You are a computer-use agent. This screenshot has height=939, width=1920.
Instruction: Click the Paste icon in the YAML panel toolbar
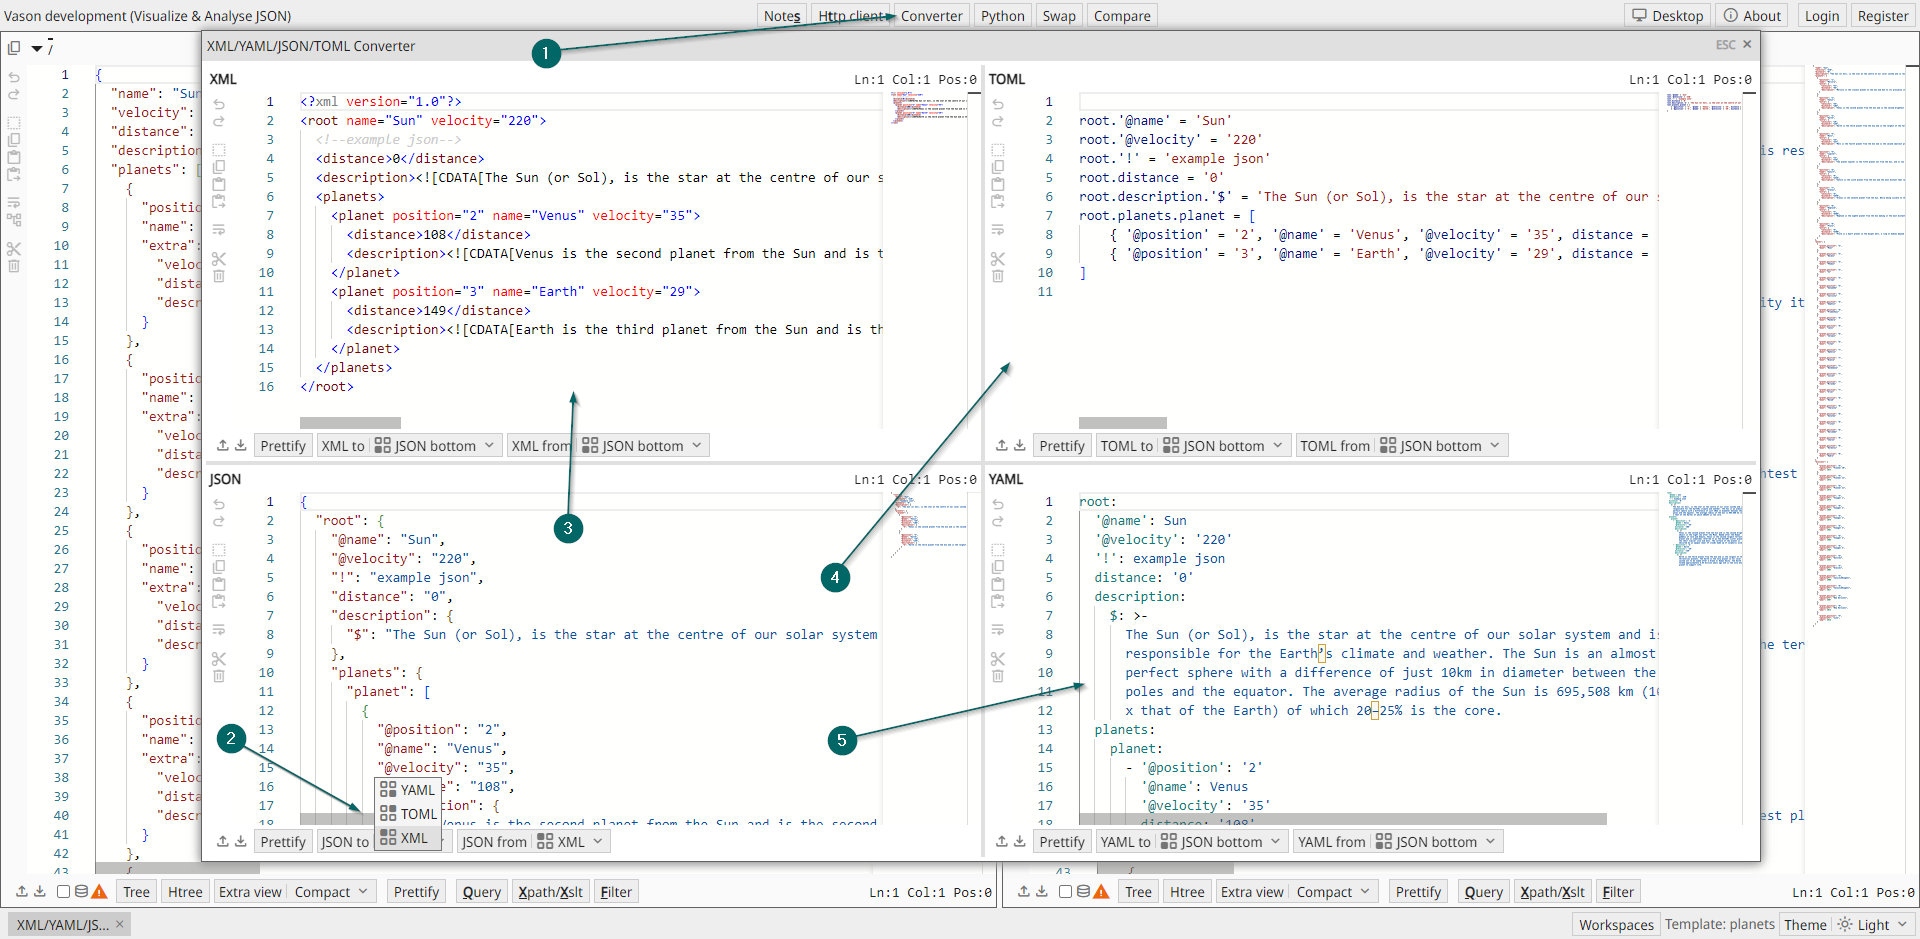click(998, 585)
